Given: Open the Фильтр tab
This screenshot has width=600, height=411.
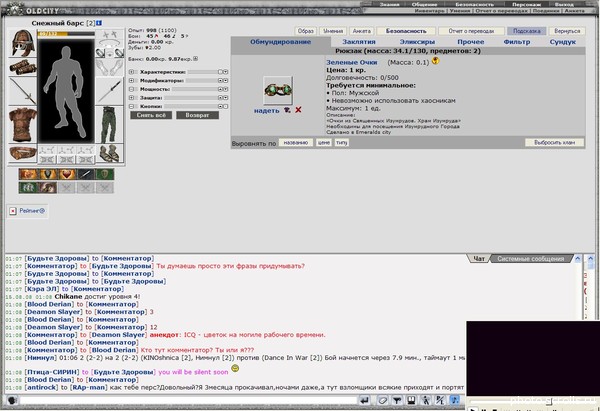Looking at the screenshot, I should (x=517, y=42).
